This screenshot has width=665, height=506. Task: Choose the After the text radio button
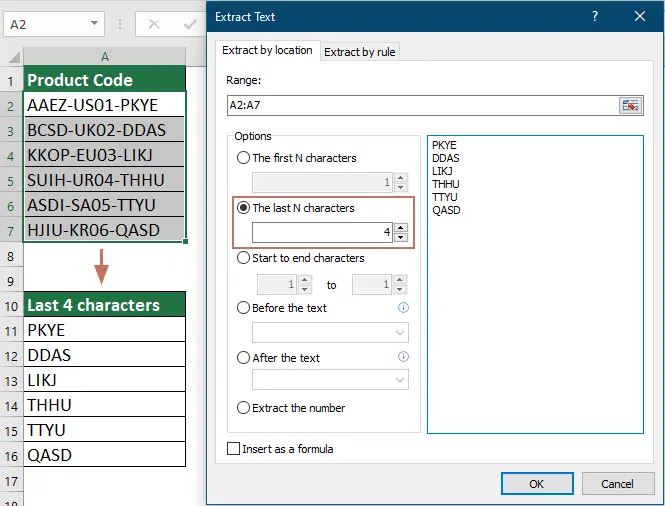point(243,358)
